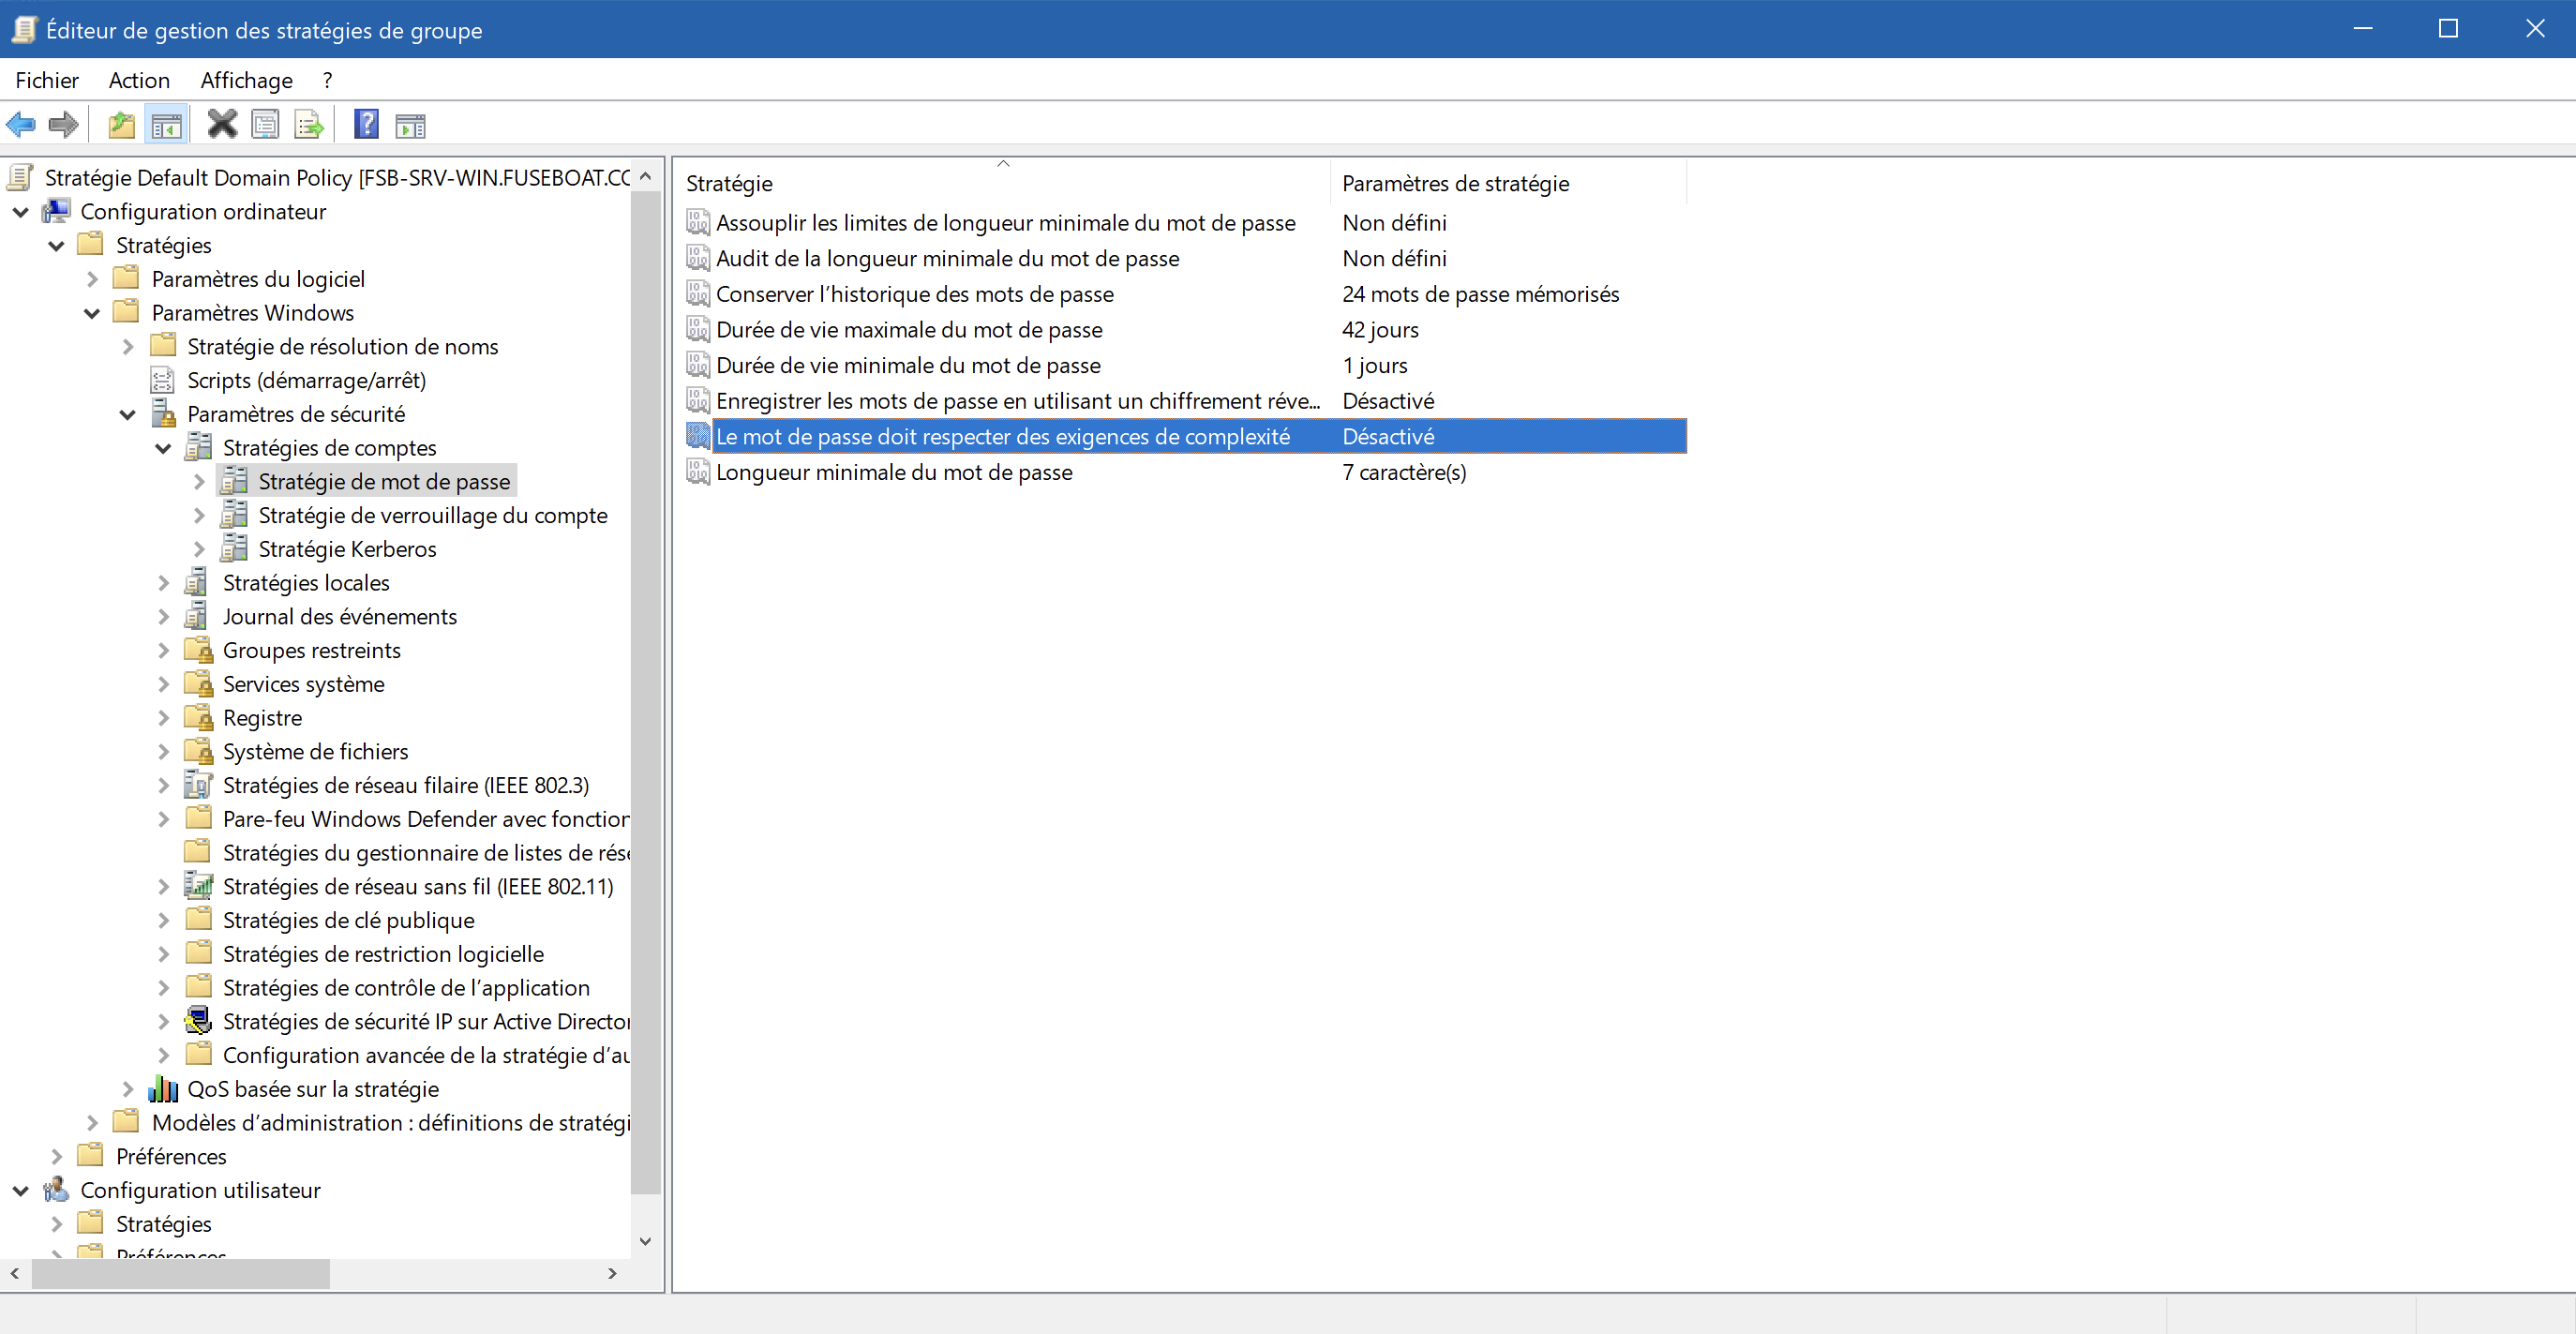Toggle the console tree pane icon
This screenshot has width=2576, height=1334.
click(166, 125)
